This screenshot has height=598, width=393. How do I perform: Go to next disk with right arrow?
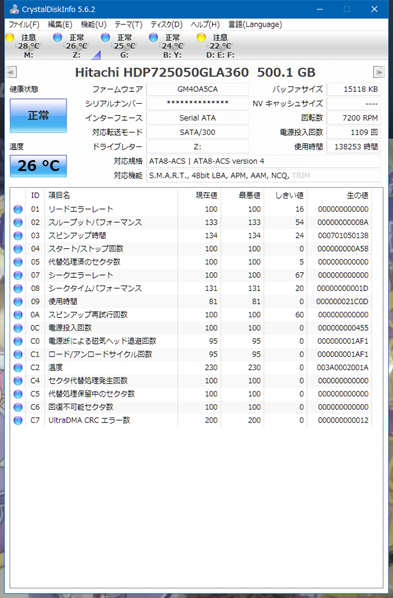click(x=379, y=72)
